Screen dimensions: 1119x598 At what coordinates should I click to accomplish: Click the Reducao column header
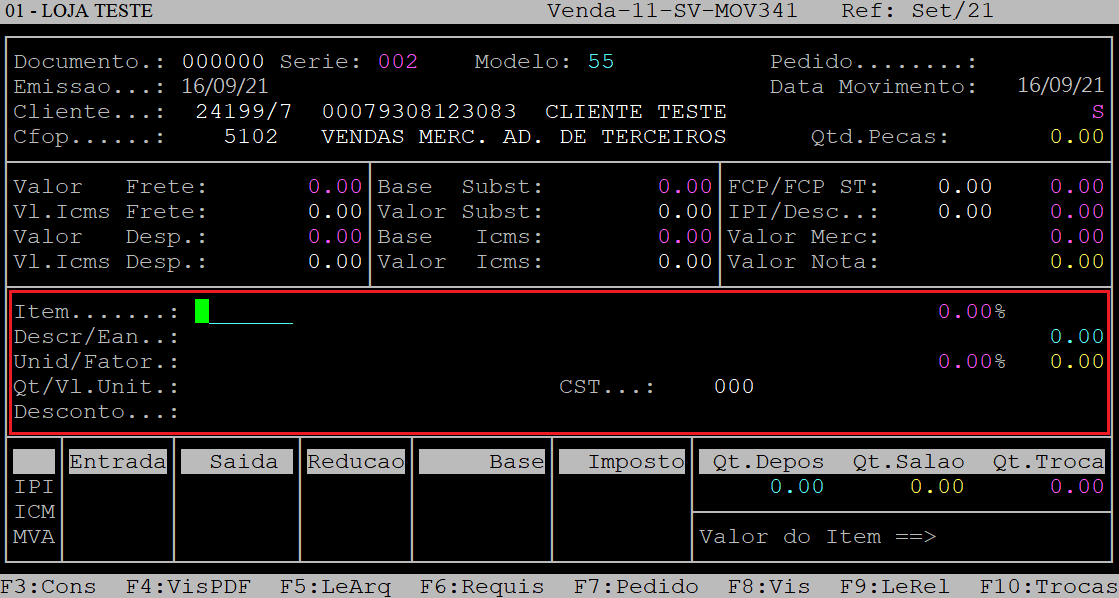[355, 462]
